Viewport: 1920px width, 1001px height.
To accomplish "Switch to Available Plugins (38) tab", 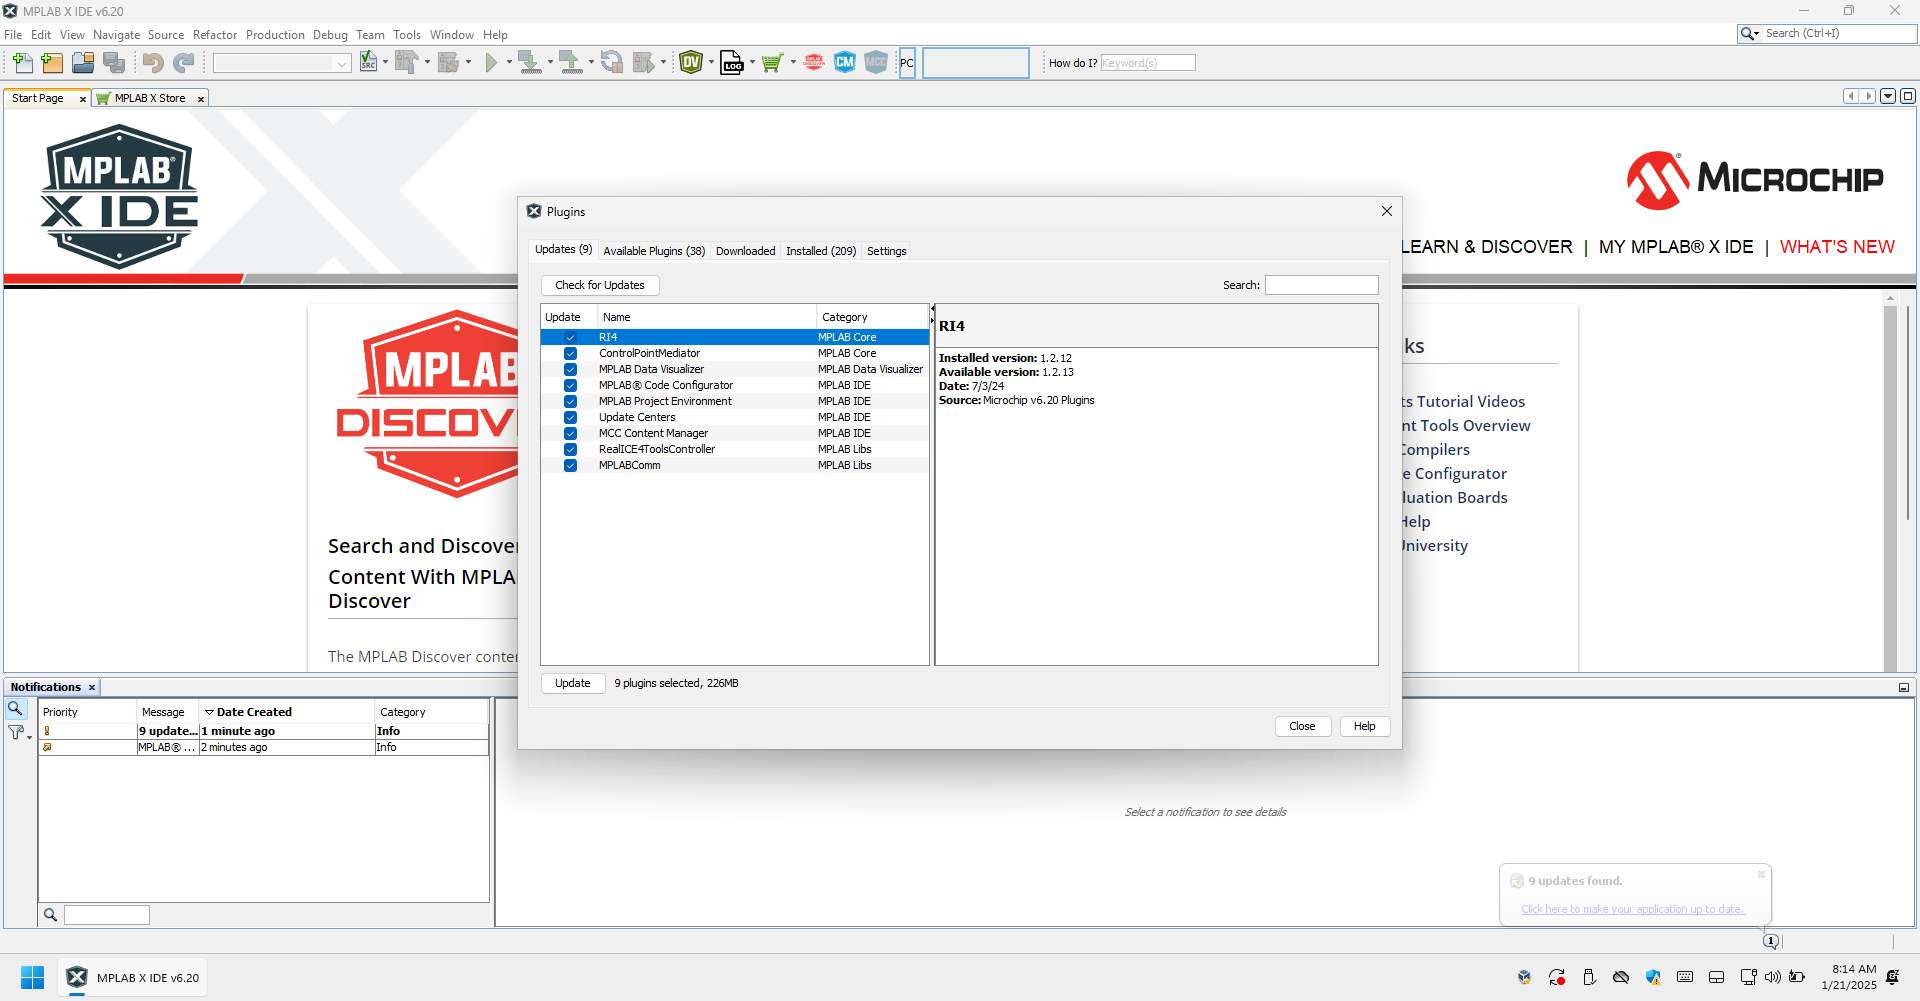I will (654, 251).
